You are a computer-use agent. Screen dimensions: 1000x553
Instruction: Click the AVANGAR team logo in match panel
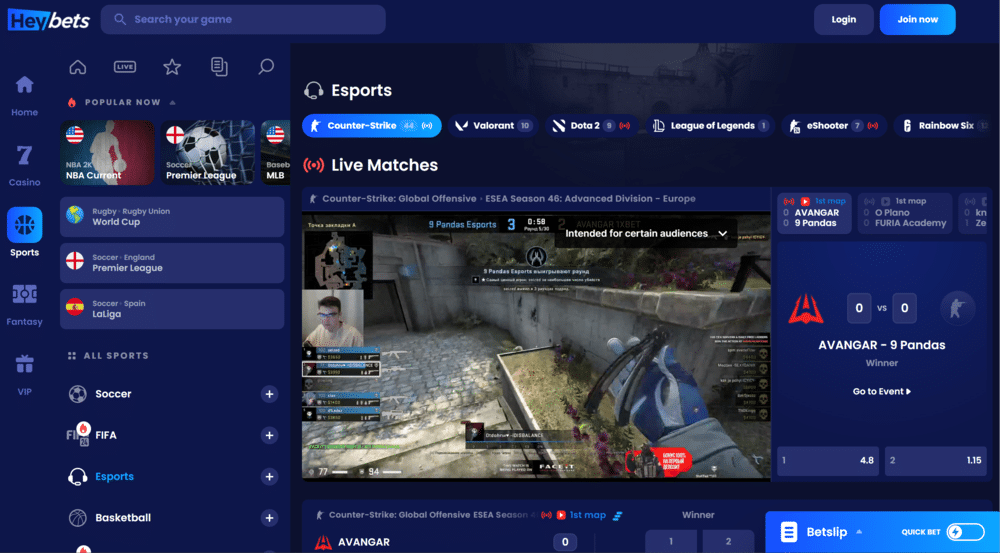coord(805,309)
